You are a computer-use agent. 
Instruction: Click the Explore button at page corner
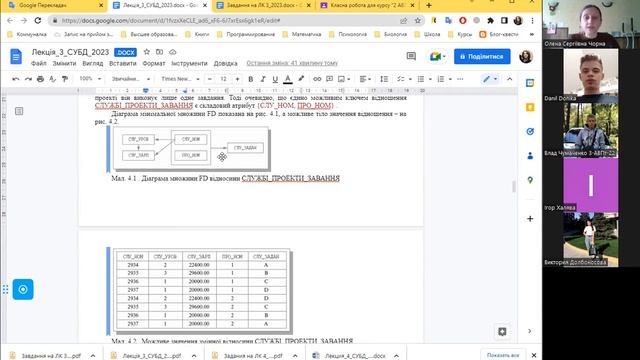point(502,331)
